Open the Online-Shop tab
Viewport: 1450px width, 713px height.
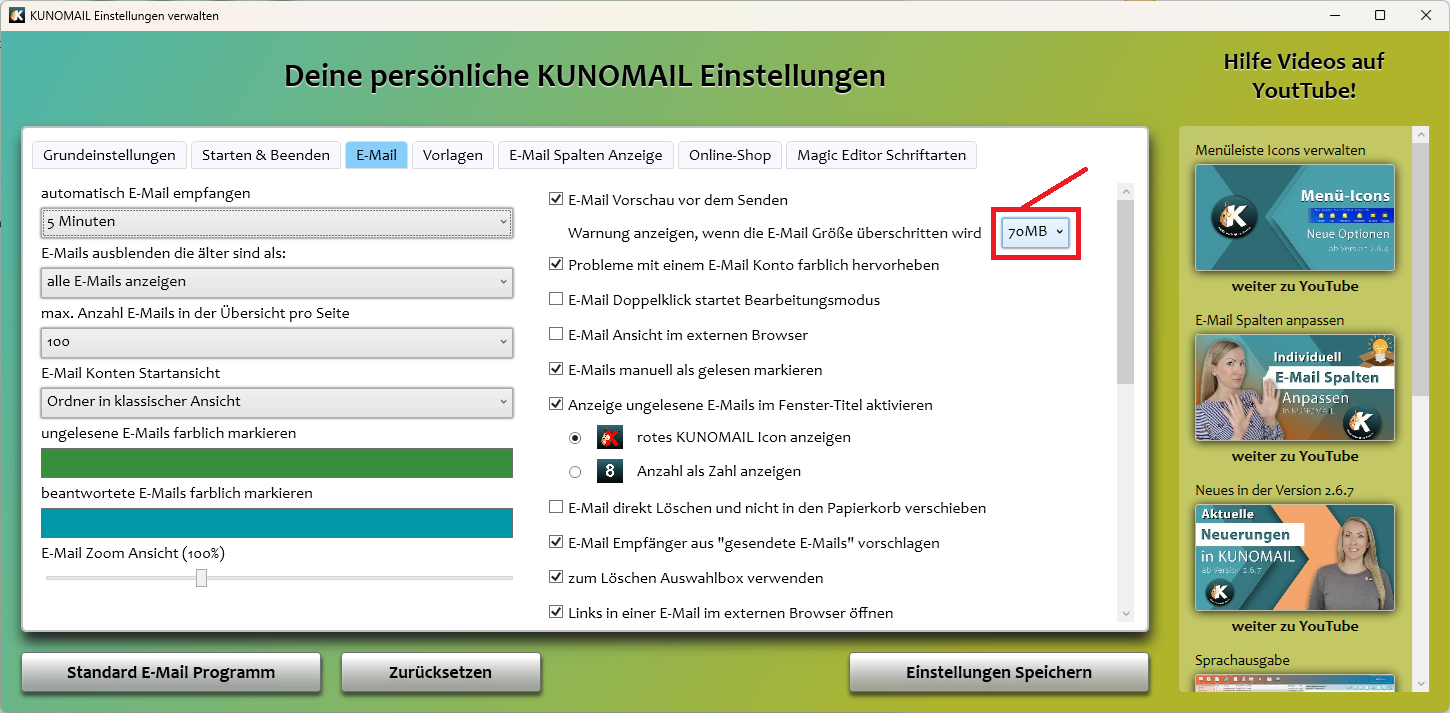[x=730, y=155]
